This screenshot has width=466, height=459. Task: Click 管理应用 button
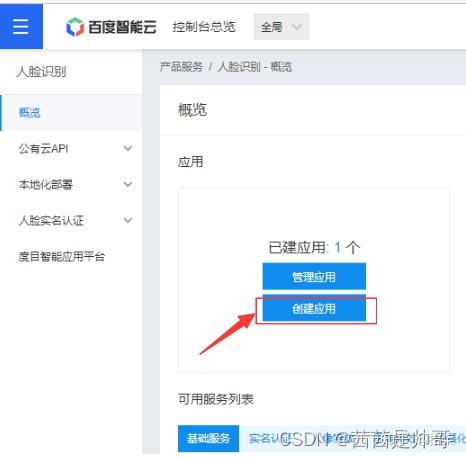tap(314, 276)
